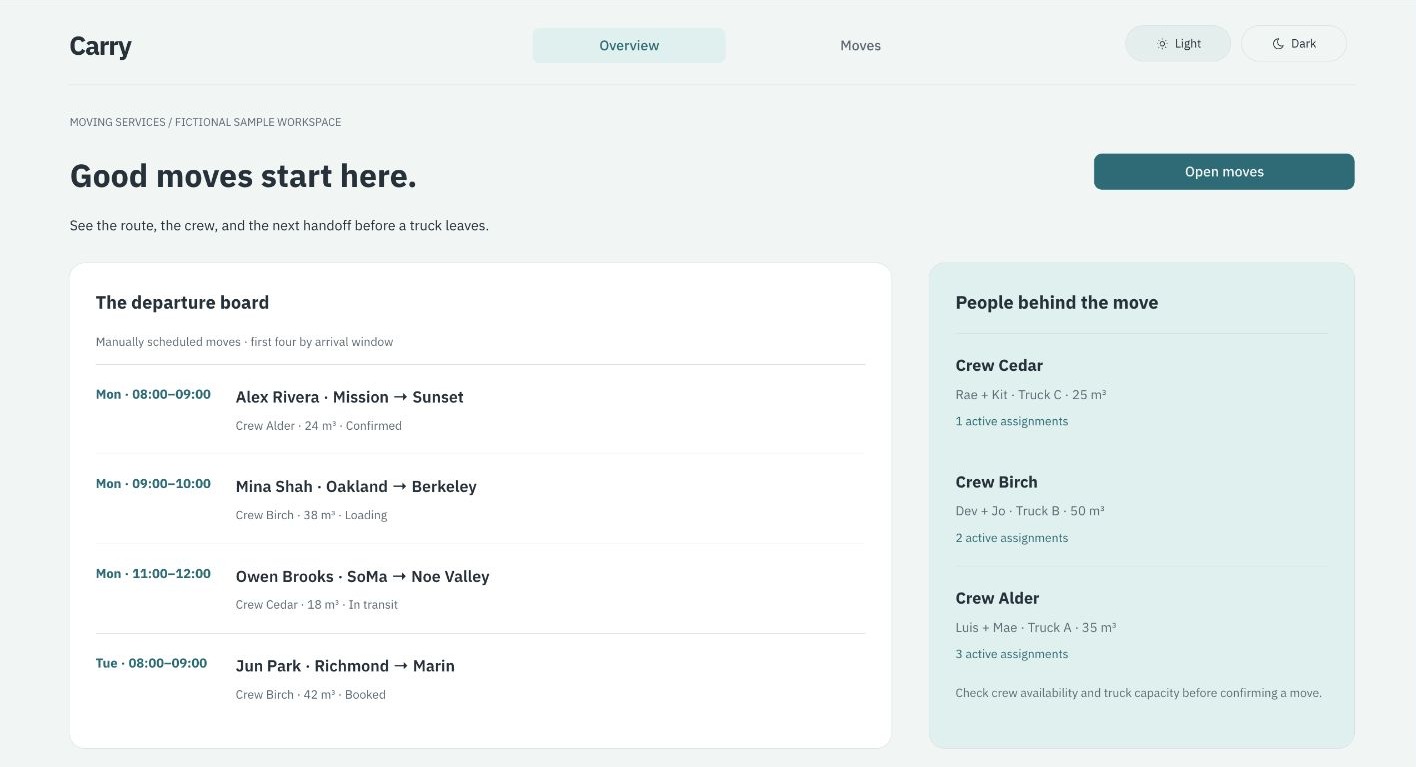
Task: Click 3 active assignments under Crew Alder
Action: coord(1012,654)
